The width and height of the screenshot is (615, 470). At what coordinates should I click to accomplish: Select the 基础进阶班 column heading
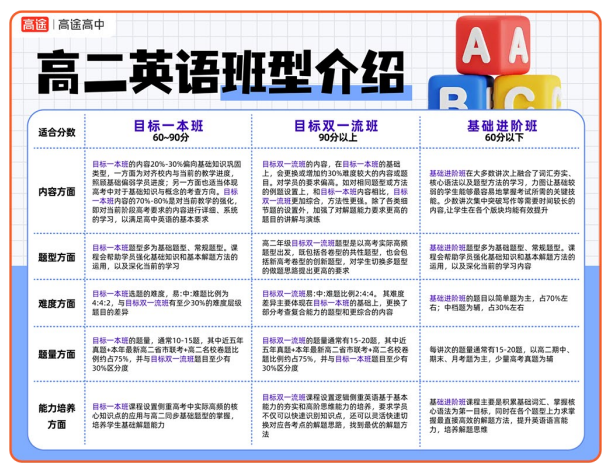pos(502,126)
